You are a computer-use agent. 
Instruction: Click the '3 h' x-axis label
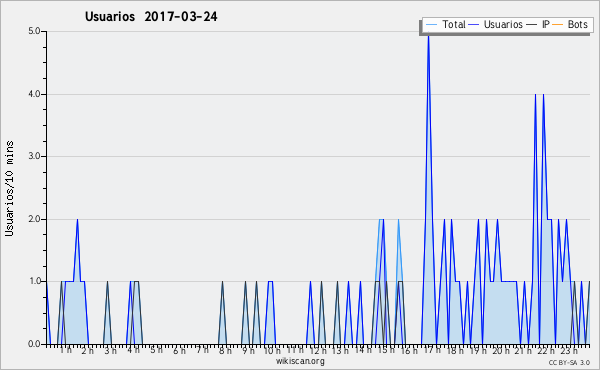(x=111, y=351)
